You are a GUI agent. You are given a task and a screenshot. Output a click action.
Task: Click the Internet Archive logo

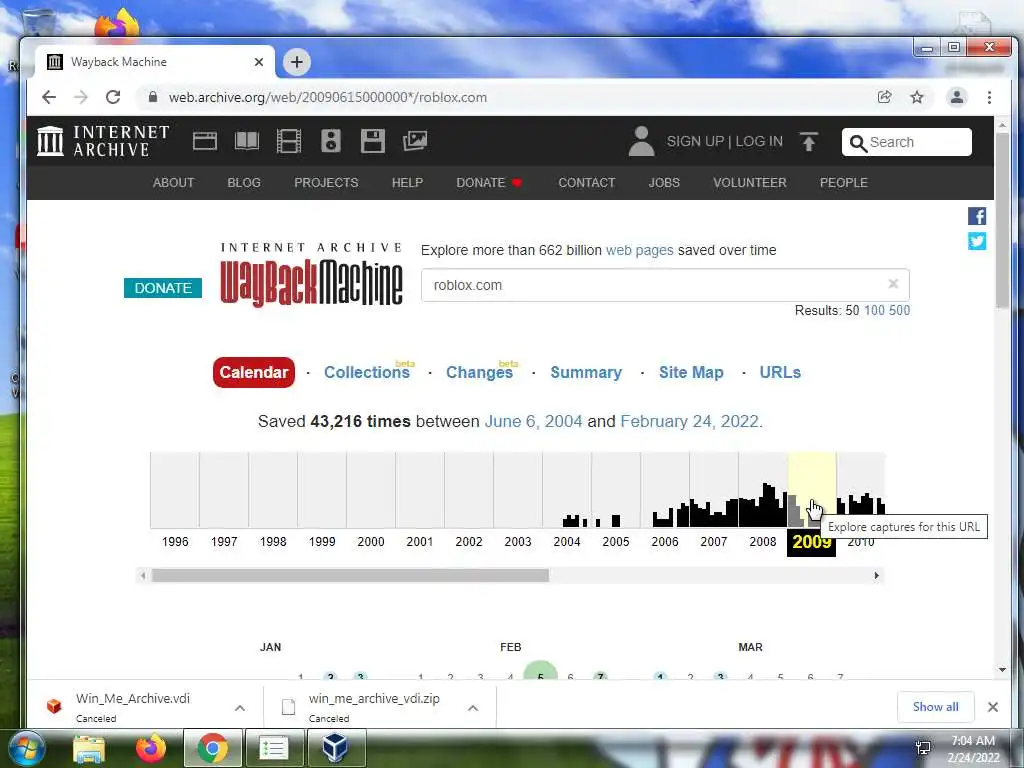(x=103, y=141)
